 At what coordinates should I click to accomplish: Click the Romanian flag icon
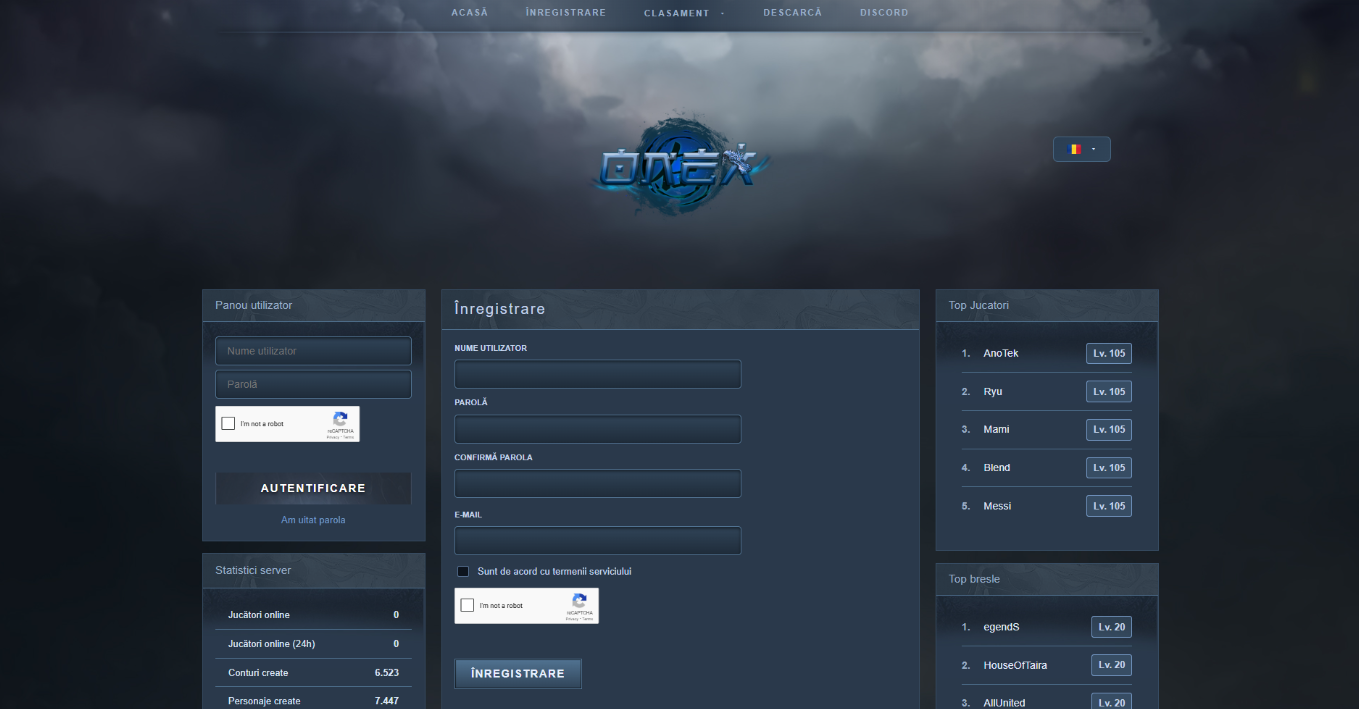click(1073, 148)
